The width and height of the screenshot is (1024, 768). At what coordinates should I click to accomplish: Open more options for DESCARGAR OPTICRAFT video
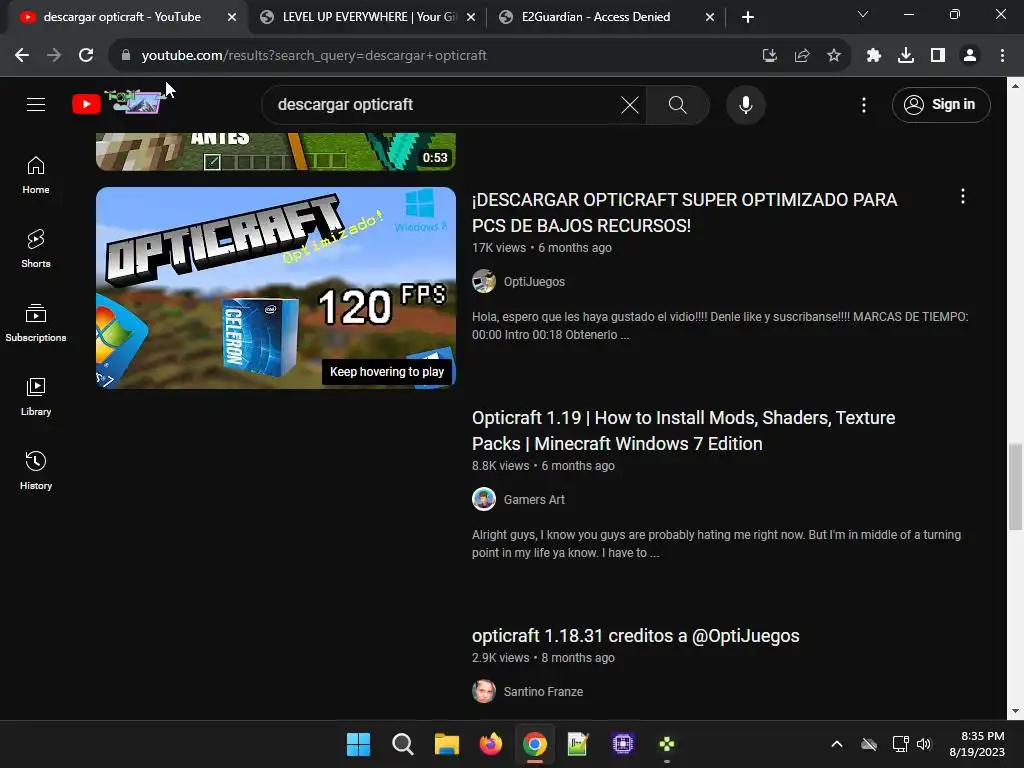[962, 197]
